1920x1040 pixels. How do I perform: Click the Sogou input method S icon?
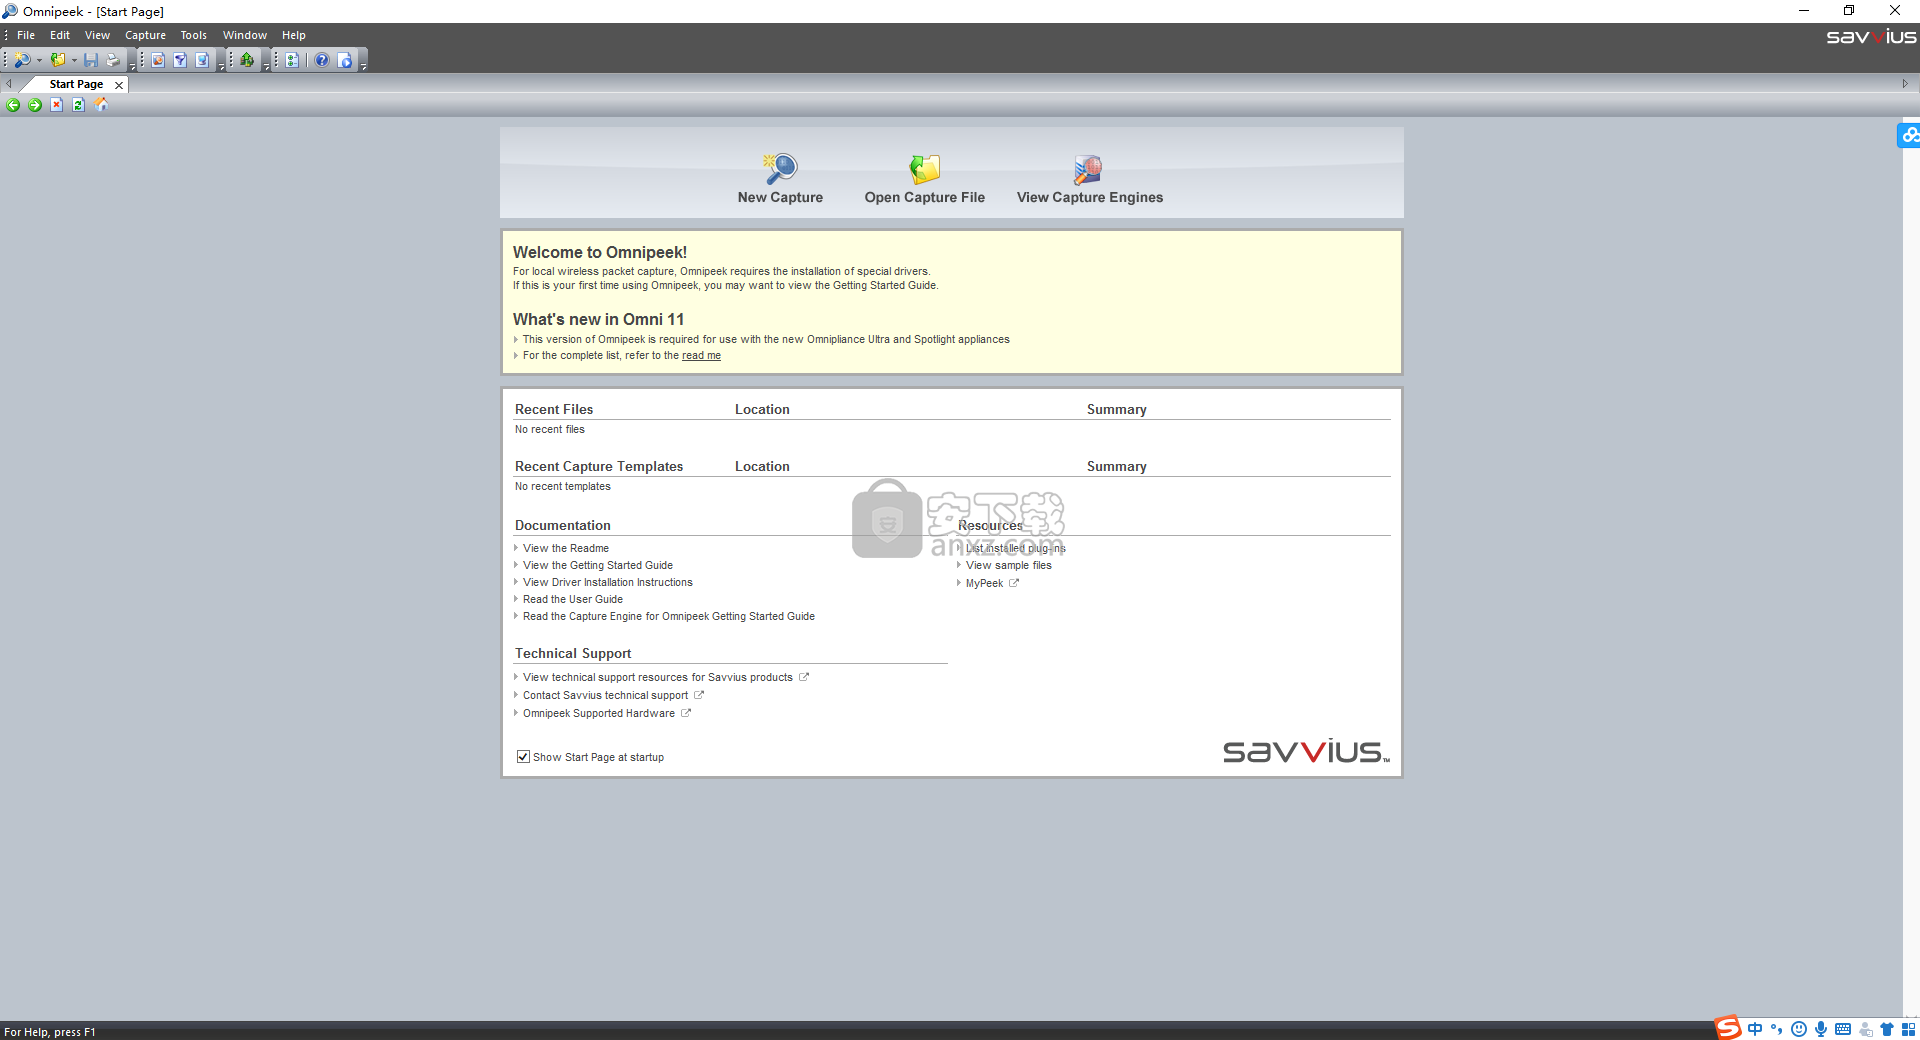pyautogui.click(x=1728, y=1028)
